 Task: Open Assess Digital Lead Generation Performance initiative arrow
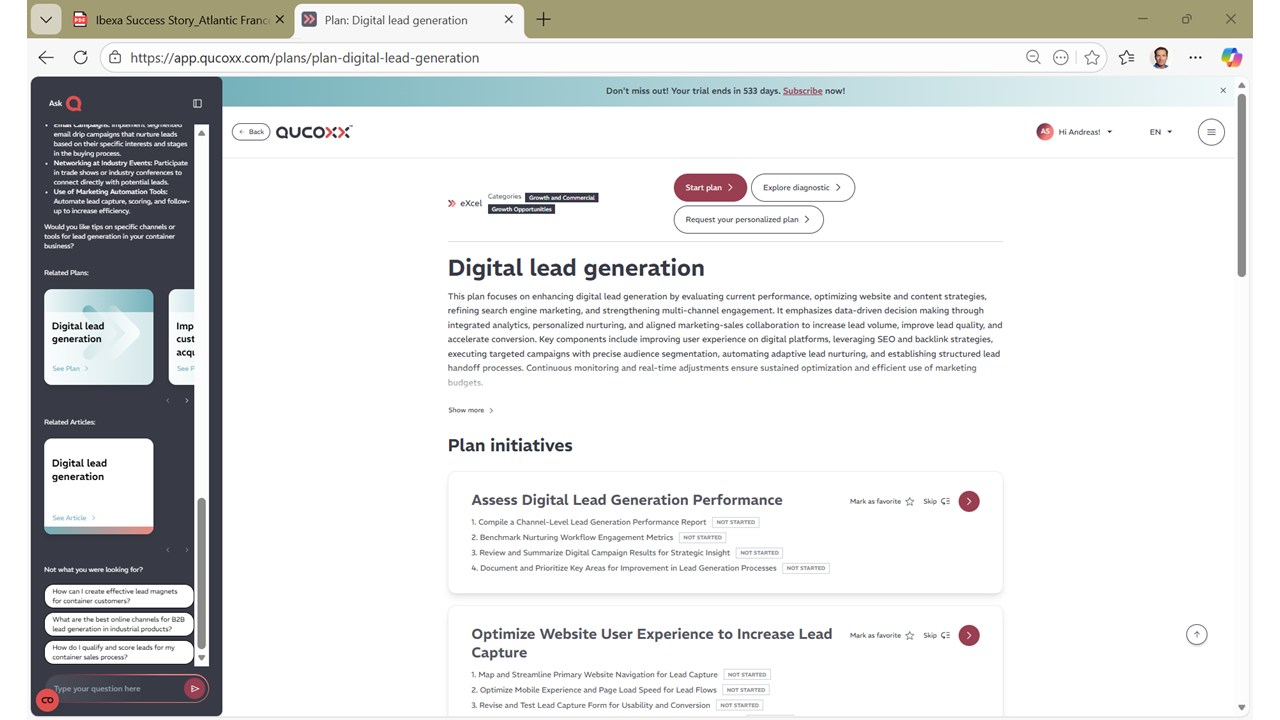[x=968, y=501]
